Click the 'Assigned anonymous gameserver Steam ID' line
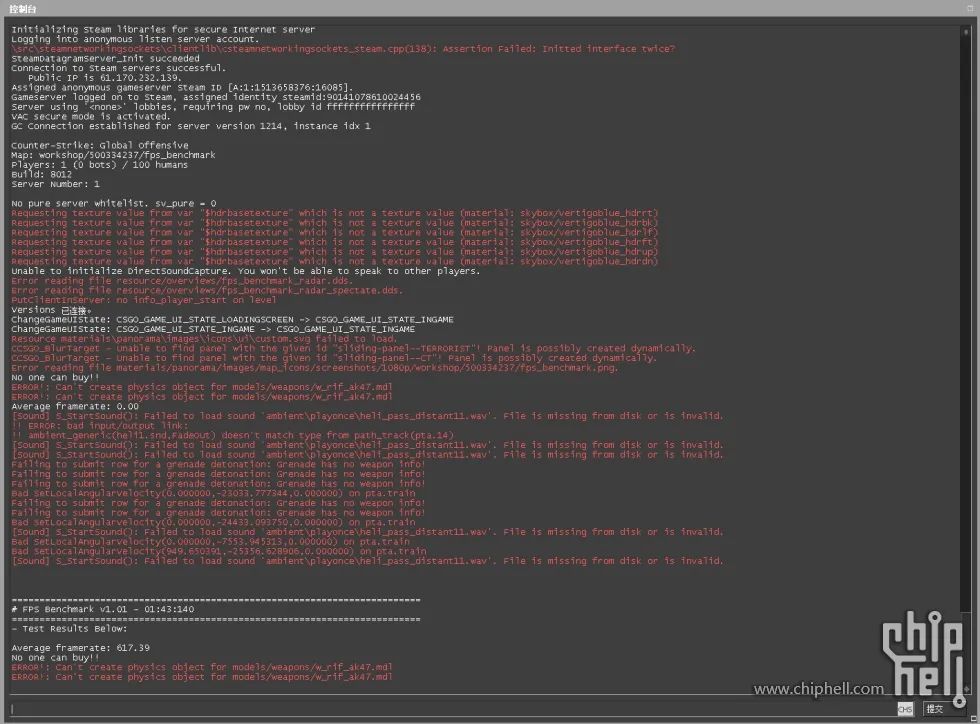The height and width of the screenshot is (724, 980). (x=182, y=88)
